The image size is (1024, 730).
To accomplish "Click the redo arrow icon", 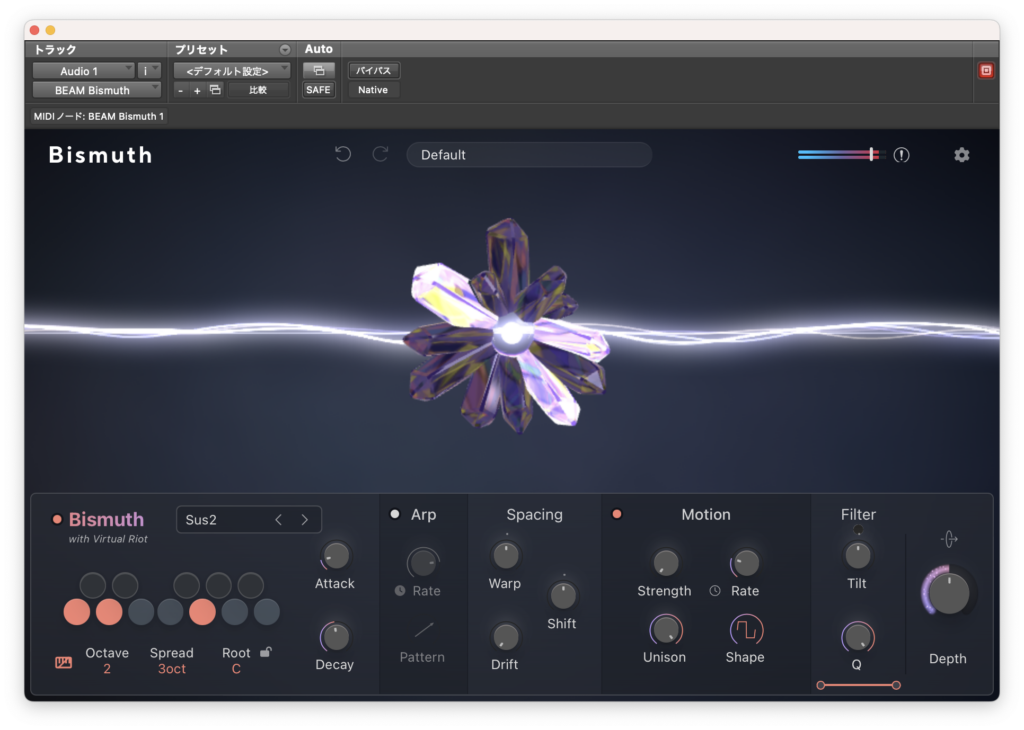I will pyautogui.click(x=380, y=154).
